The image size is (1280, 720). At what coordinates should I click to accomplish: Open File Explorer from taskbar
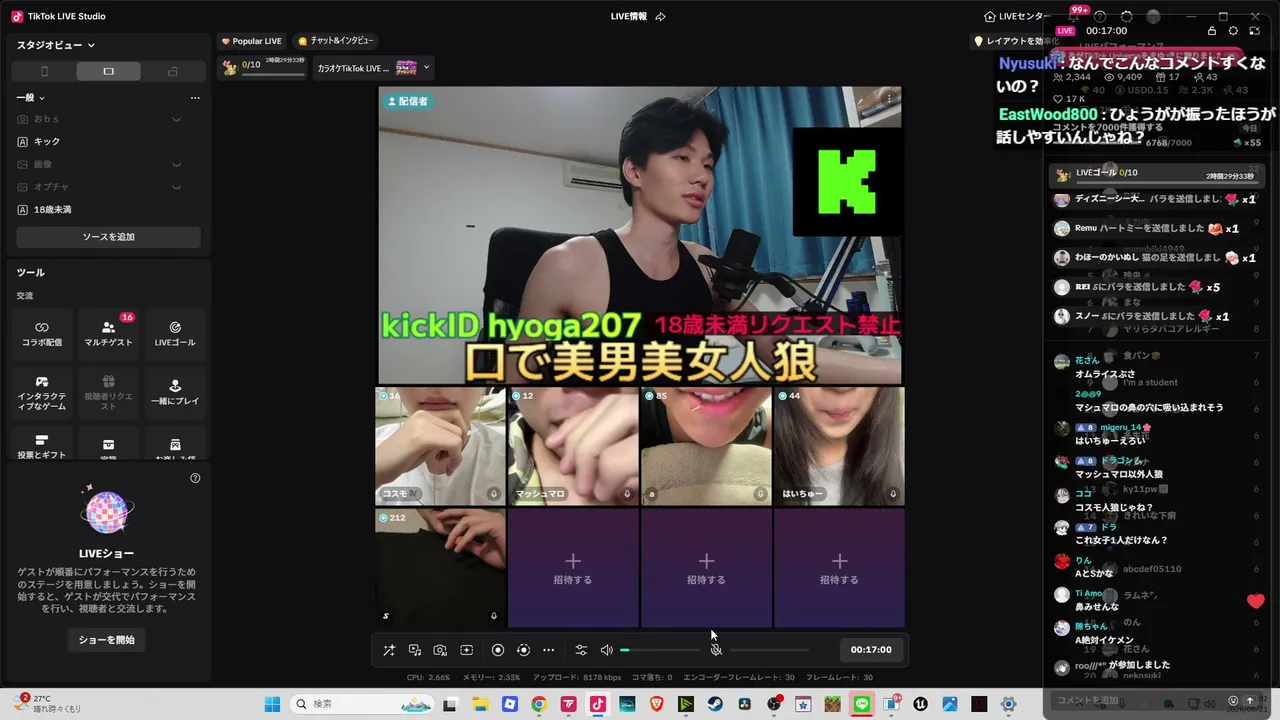pos(480,704)
